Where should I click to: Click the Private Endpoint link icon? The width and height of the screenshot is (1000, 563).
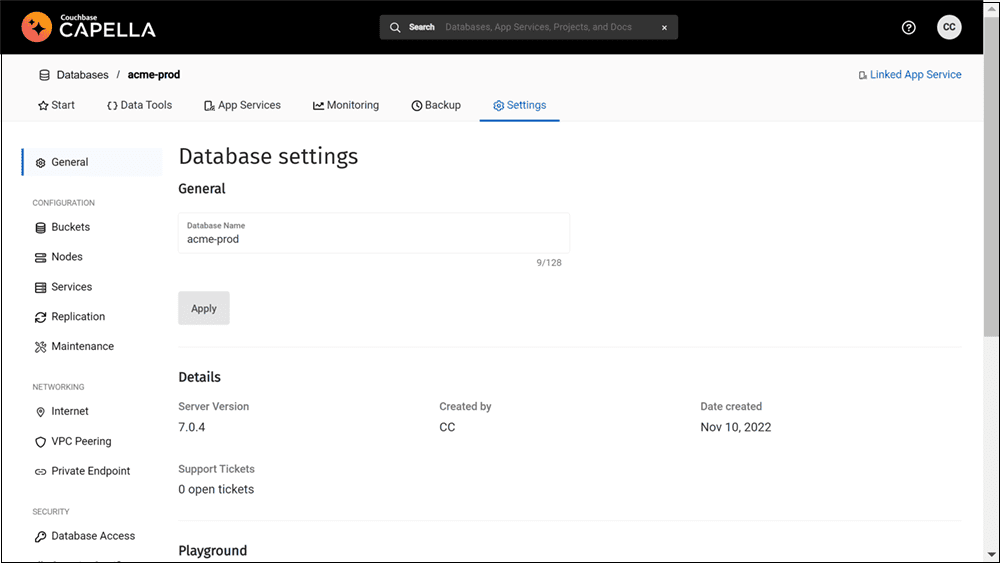pyautogui.click(x=41, y=472)
